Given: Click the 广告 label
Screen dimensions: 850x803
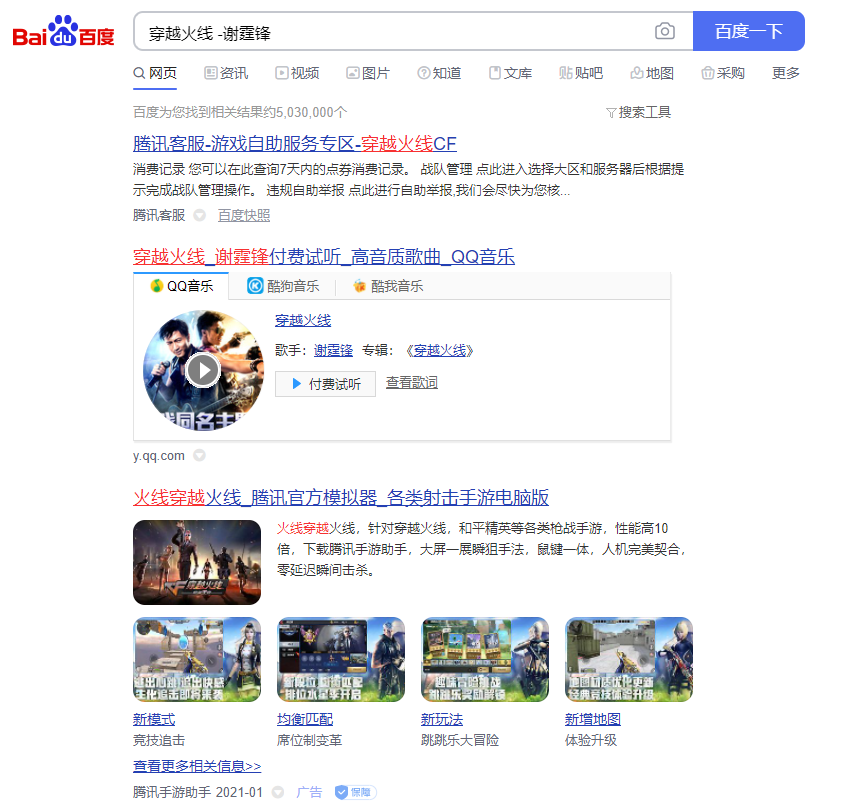Looking at the screenshot, I should click(x=309, y=792).
